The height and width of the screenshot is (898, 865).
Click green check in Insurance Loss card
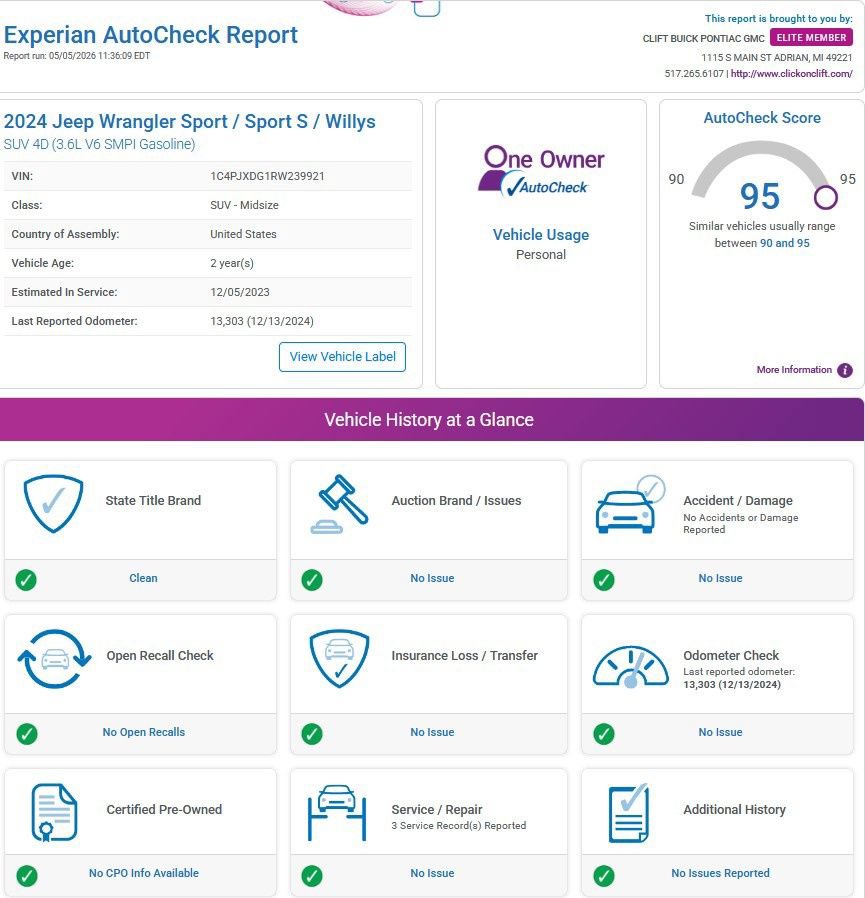pos(312,734)
